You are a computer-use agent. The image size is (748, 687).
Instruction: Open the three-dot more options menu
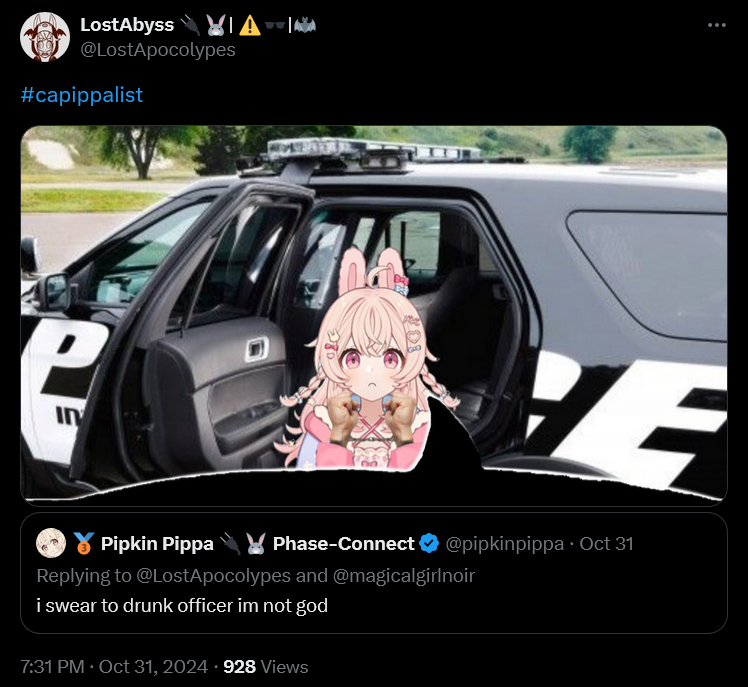tap(717, 25)
